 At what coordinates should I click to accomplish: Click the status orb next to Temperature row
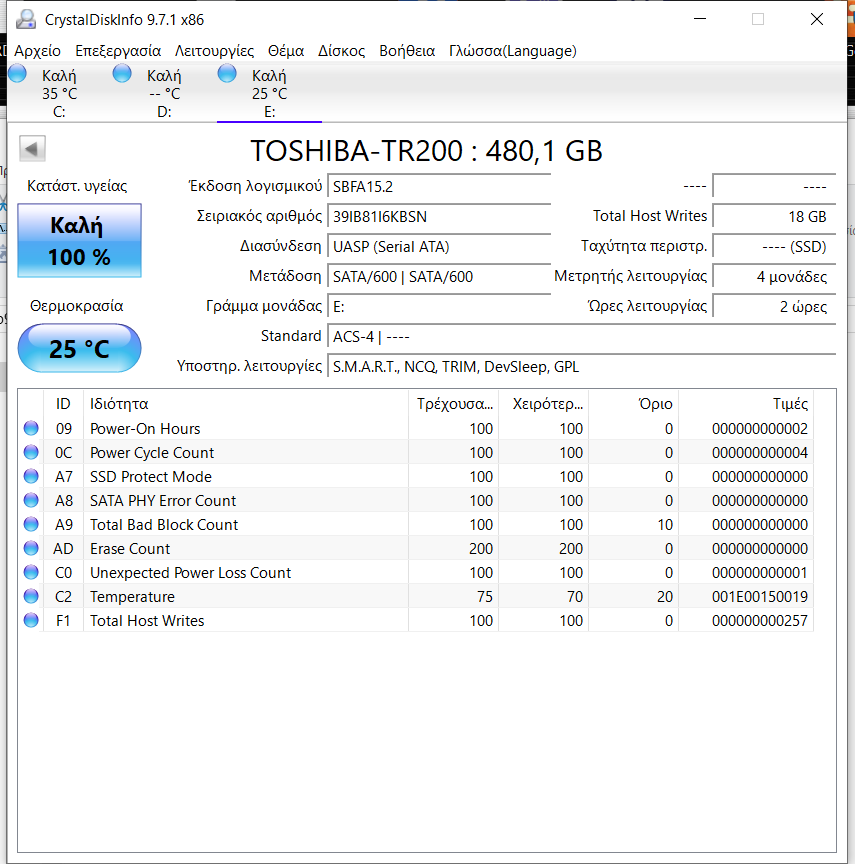tap(31, 597)
